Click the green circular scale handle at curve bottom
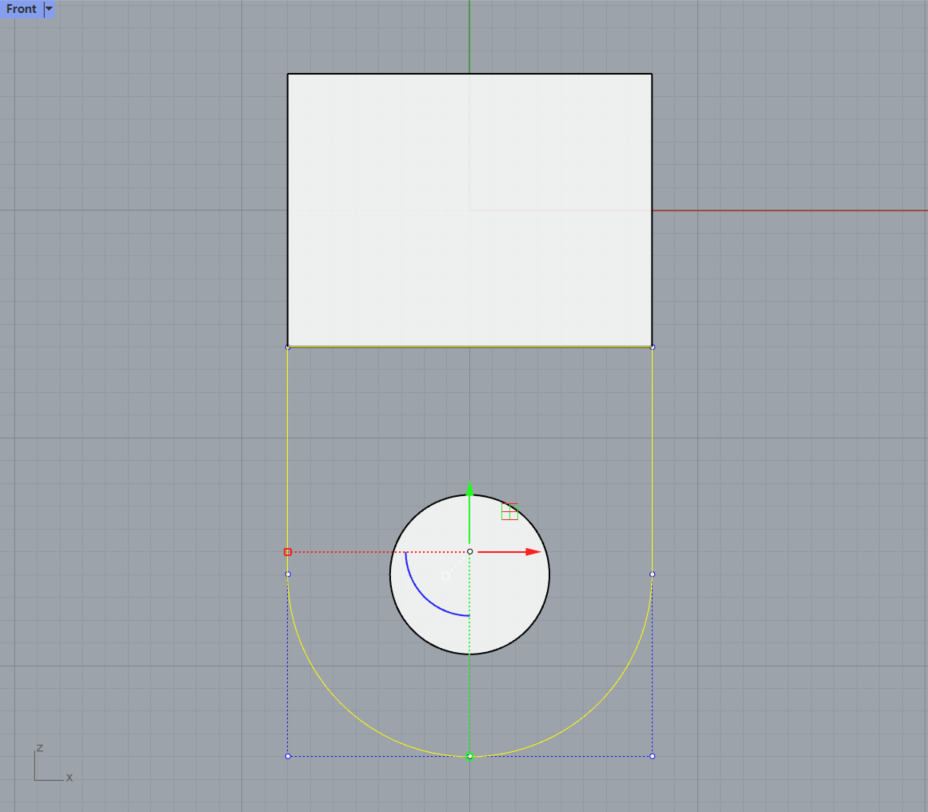Viewport: 928px width, 812px height. pos(469,756)
